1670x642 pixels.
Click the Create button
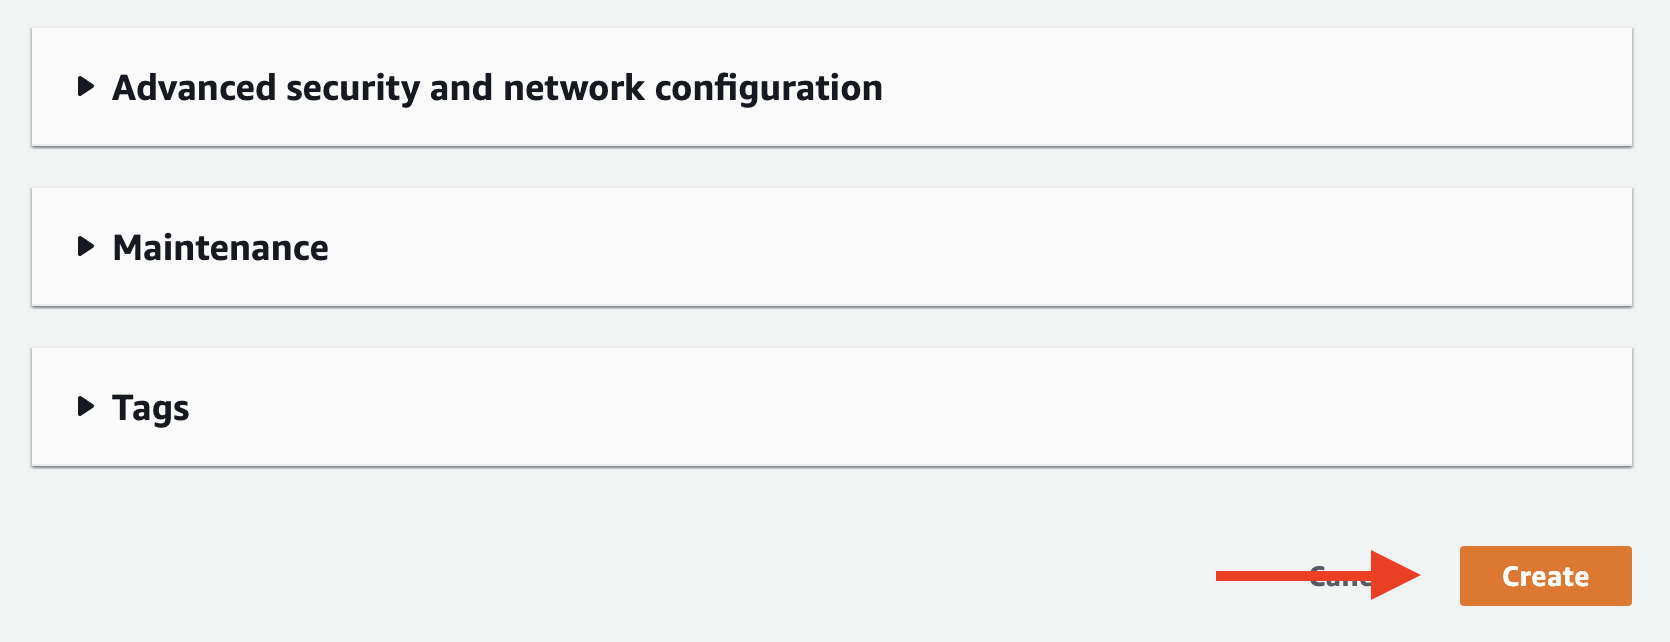(x=1544, y=576)
